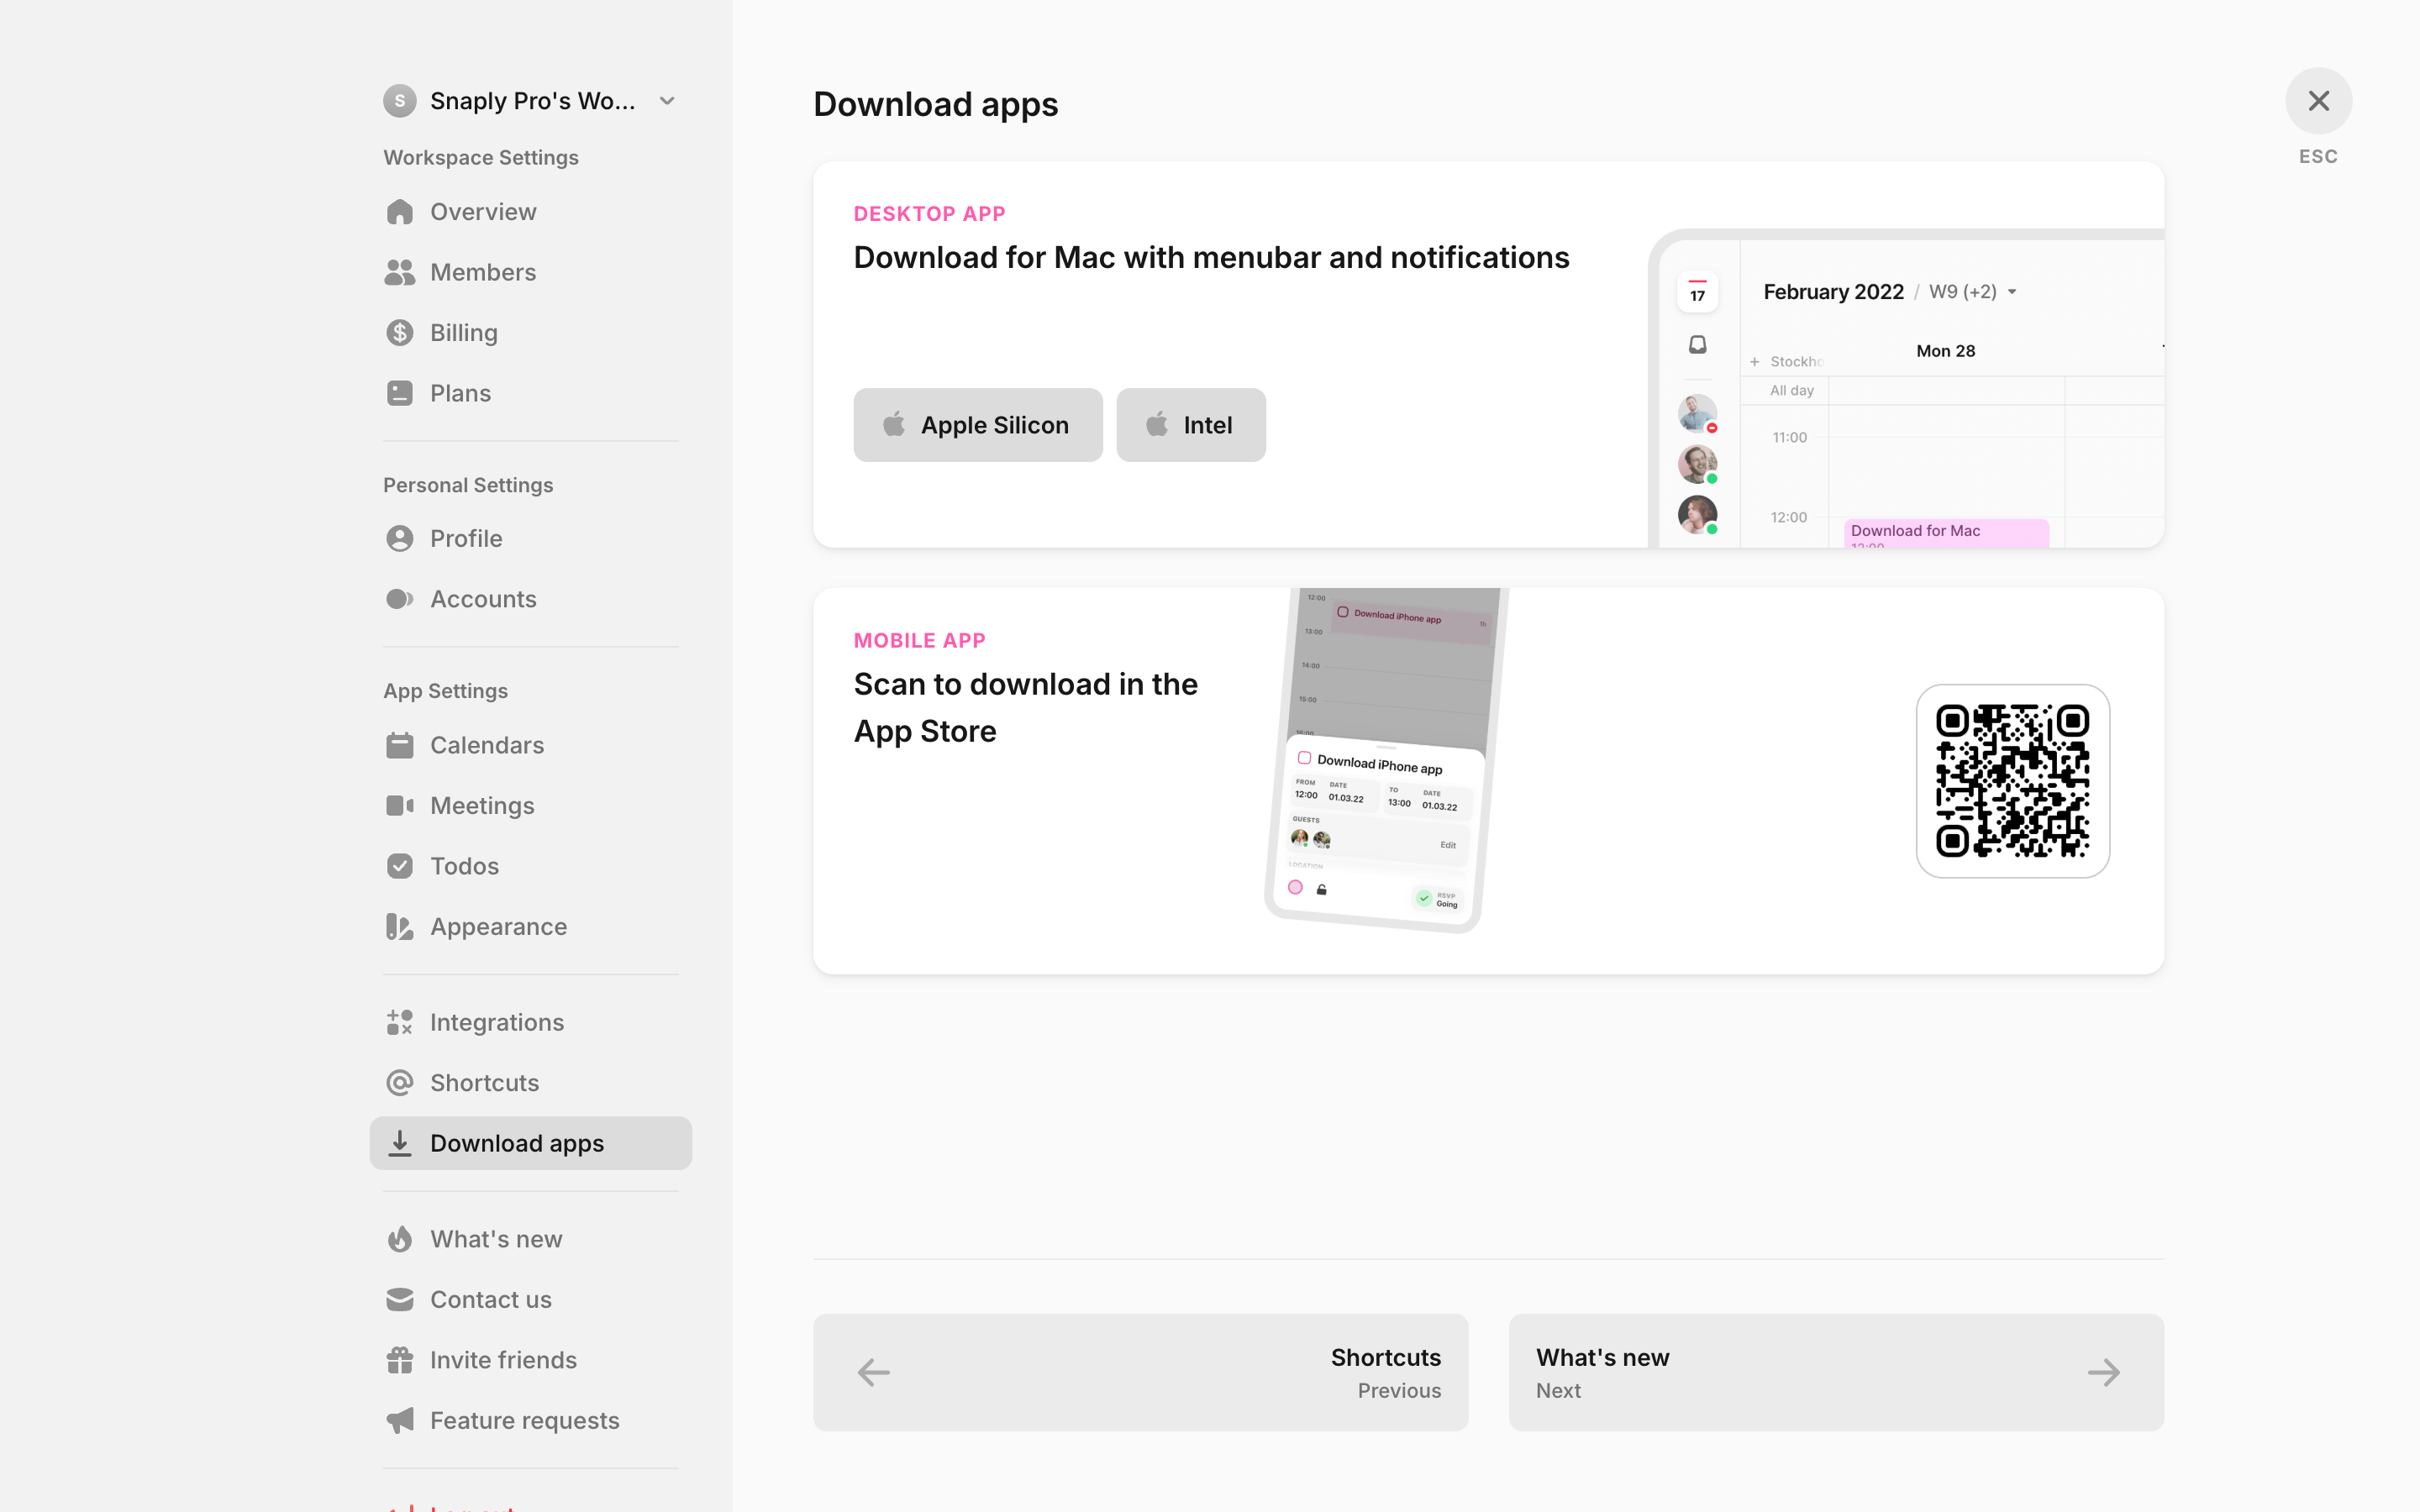
Task: Click the App Store QR code
Action: tap(2013, 781)
